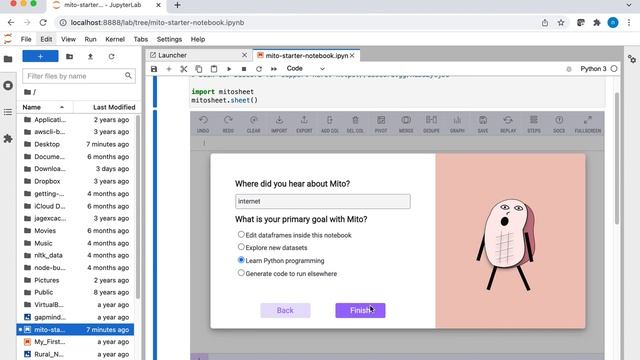Open the File menu
Viewport: 640px width, 360px height.
(26, 39)
